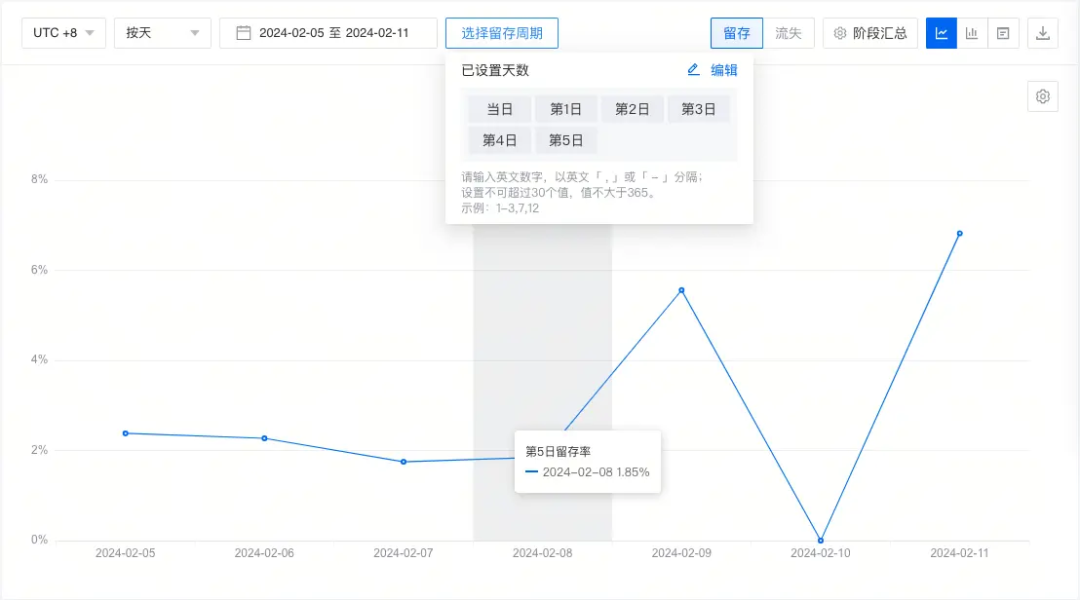Screen dimensions: 1080x600
Task: Click the 2024-02-05 data point
Action: click(x=125, y=433)
